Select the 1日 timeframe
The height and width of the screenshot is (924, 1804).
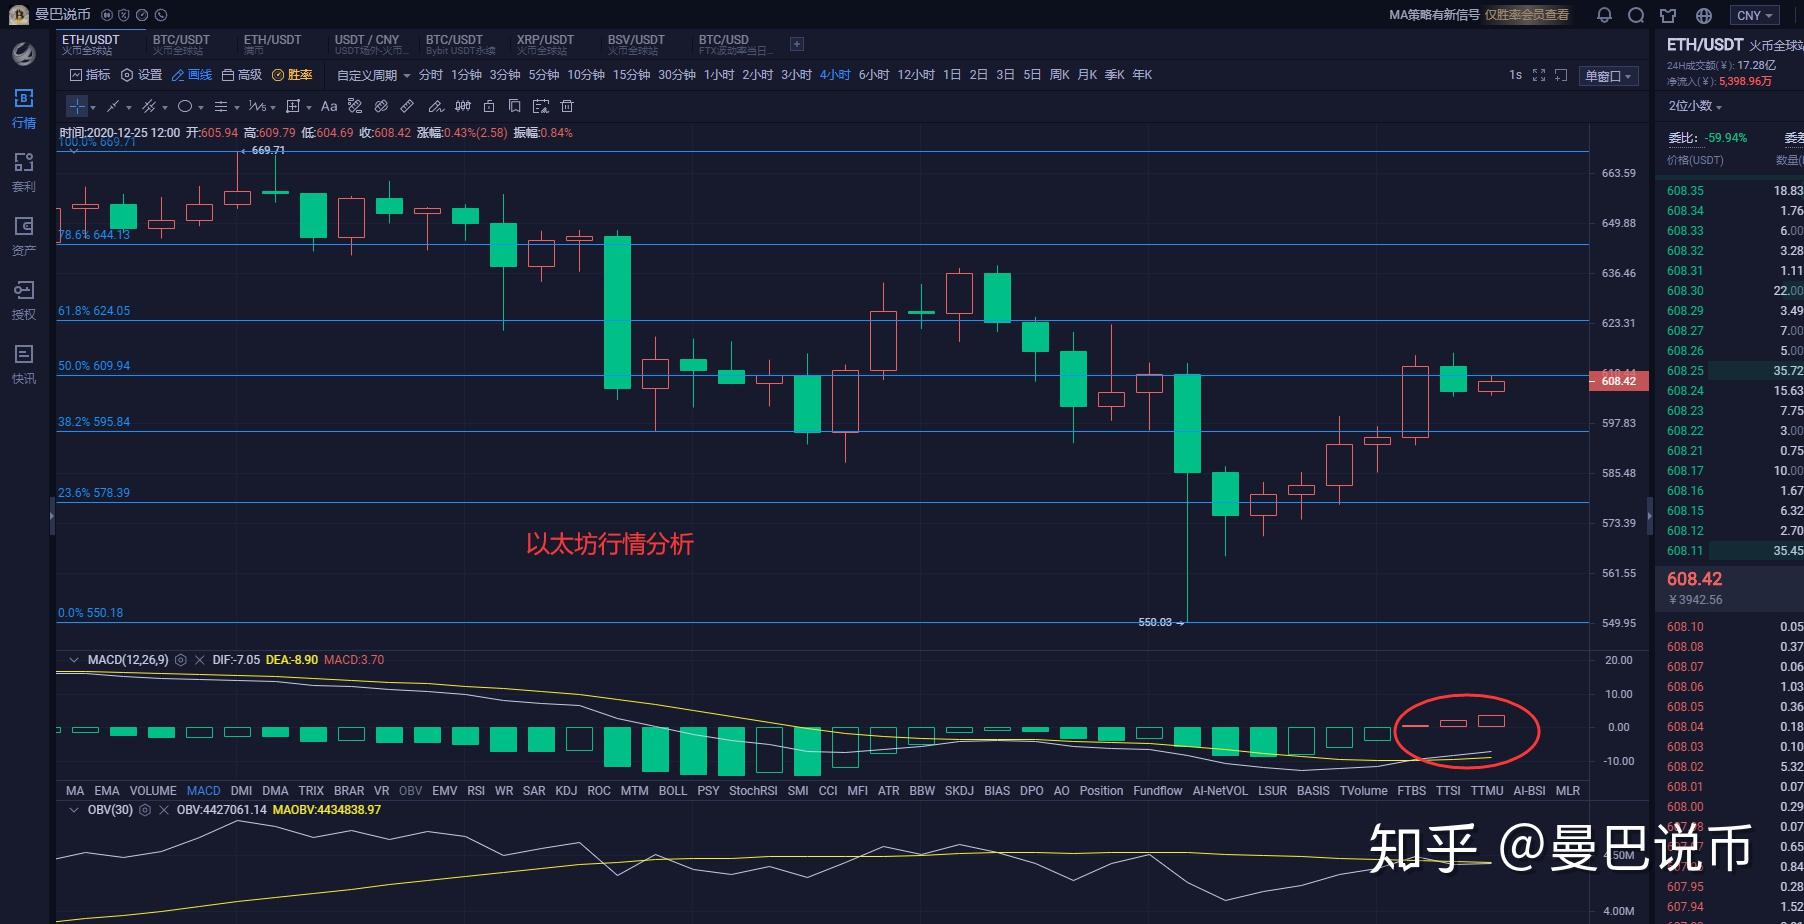(x=952, y=75)
